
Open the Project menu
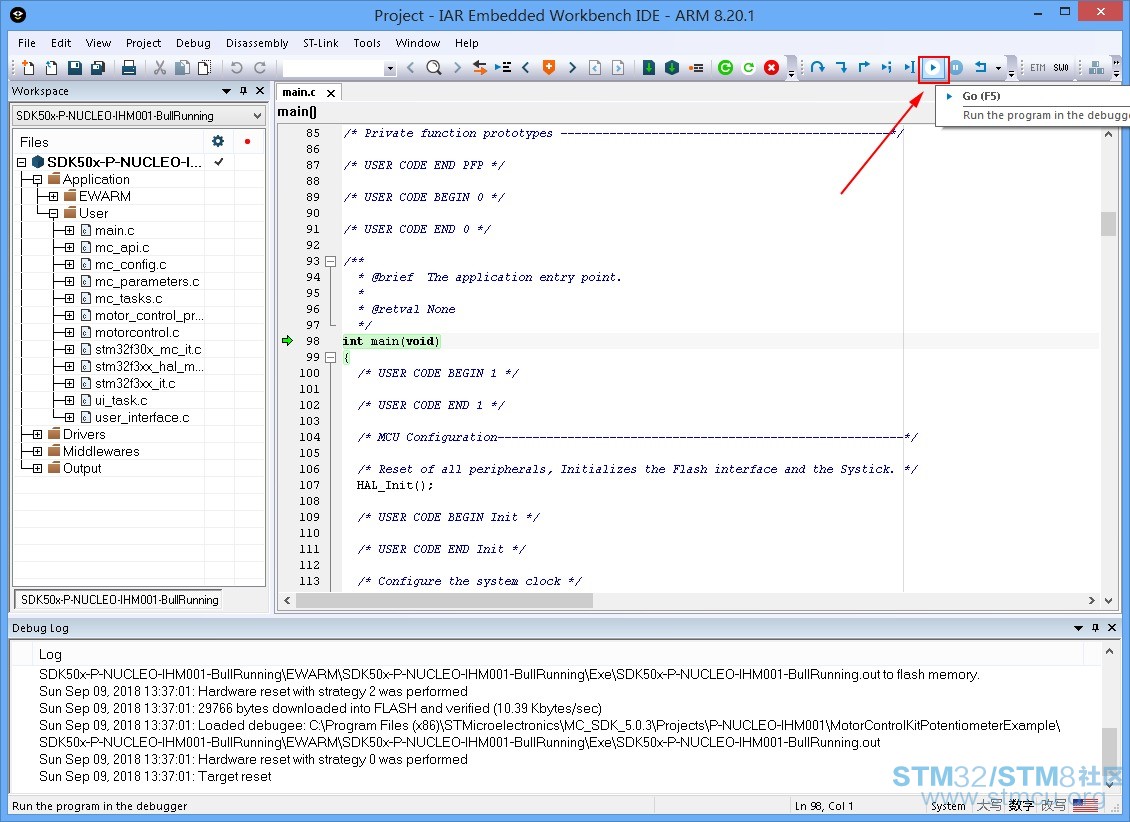pyautogui.click(x=143, y=43)
